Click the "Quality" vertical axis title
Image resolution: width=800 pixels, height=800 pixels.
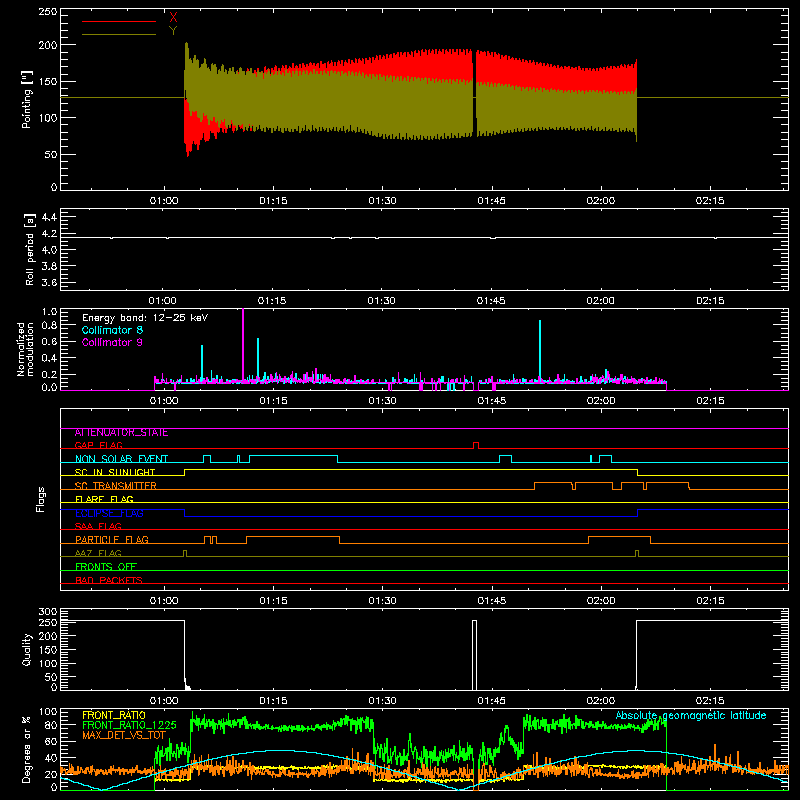(27, 649)
